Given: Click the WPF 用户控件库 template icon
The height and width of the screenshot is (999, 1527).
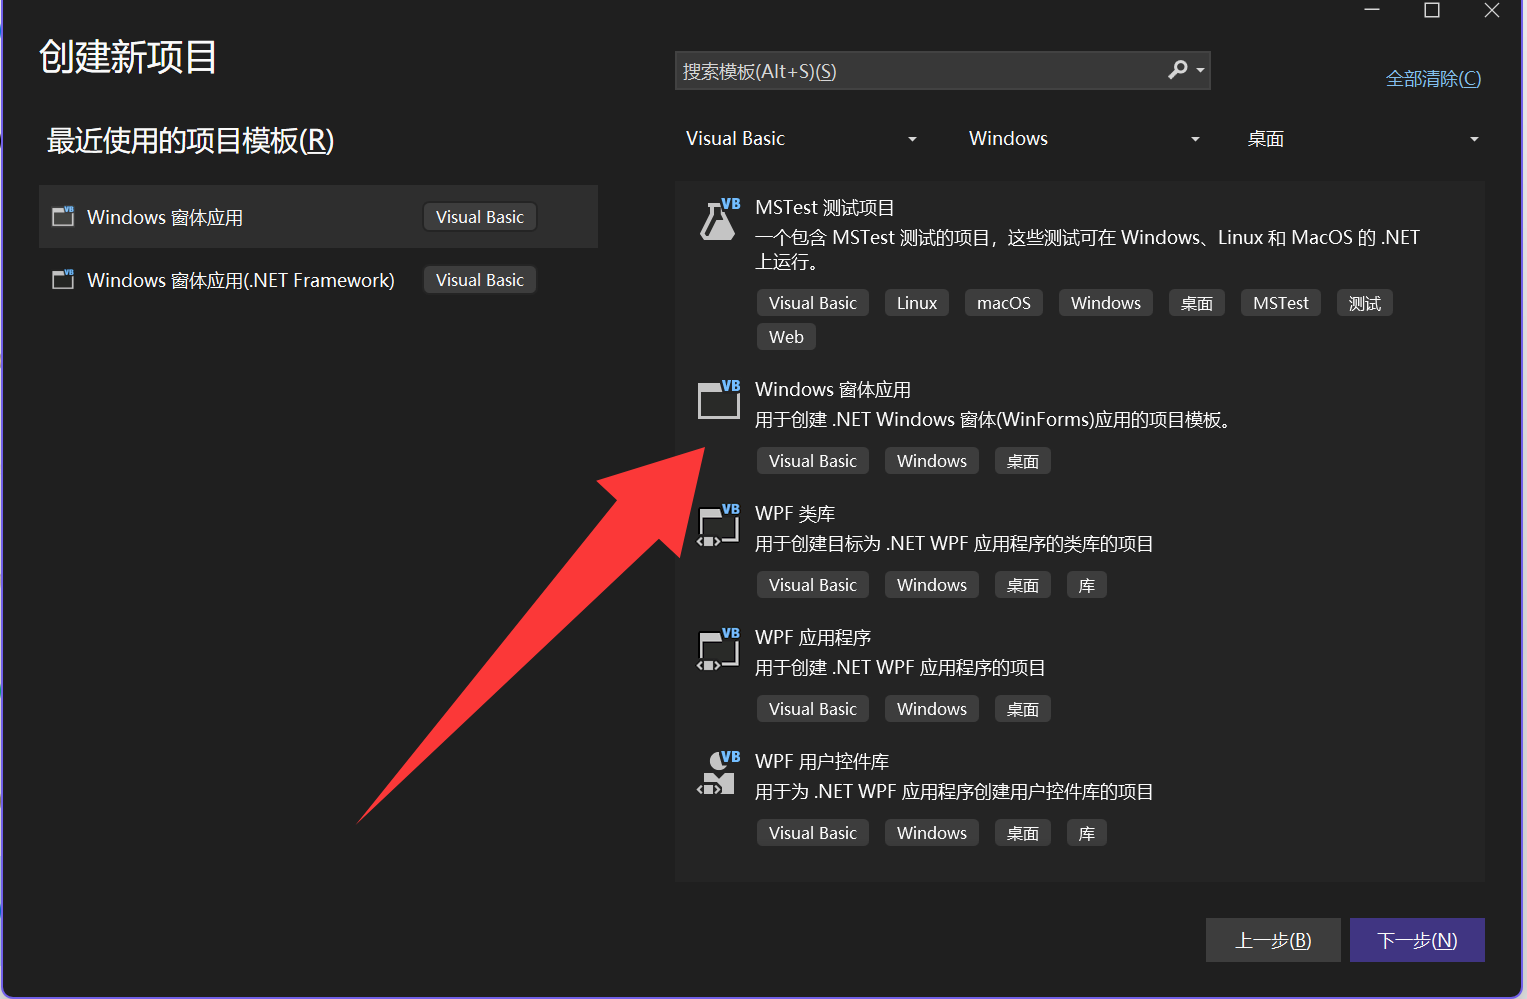Looking at the screenshot, I should coord(719,773).
